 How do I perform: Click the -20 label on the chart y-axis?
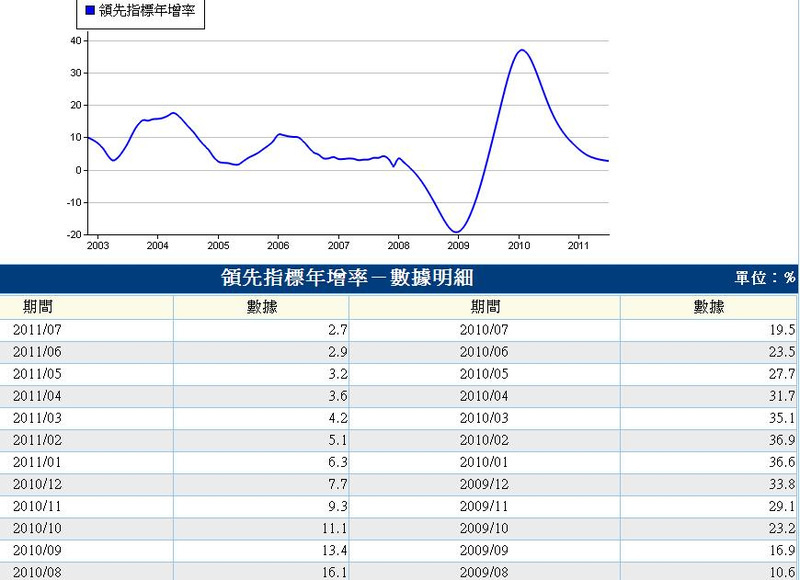[x=74, y=235]
